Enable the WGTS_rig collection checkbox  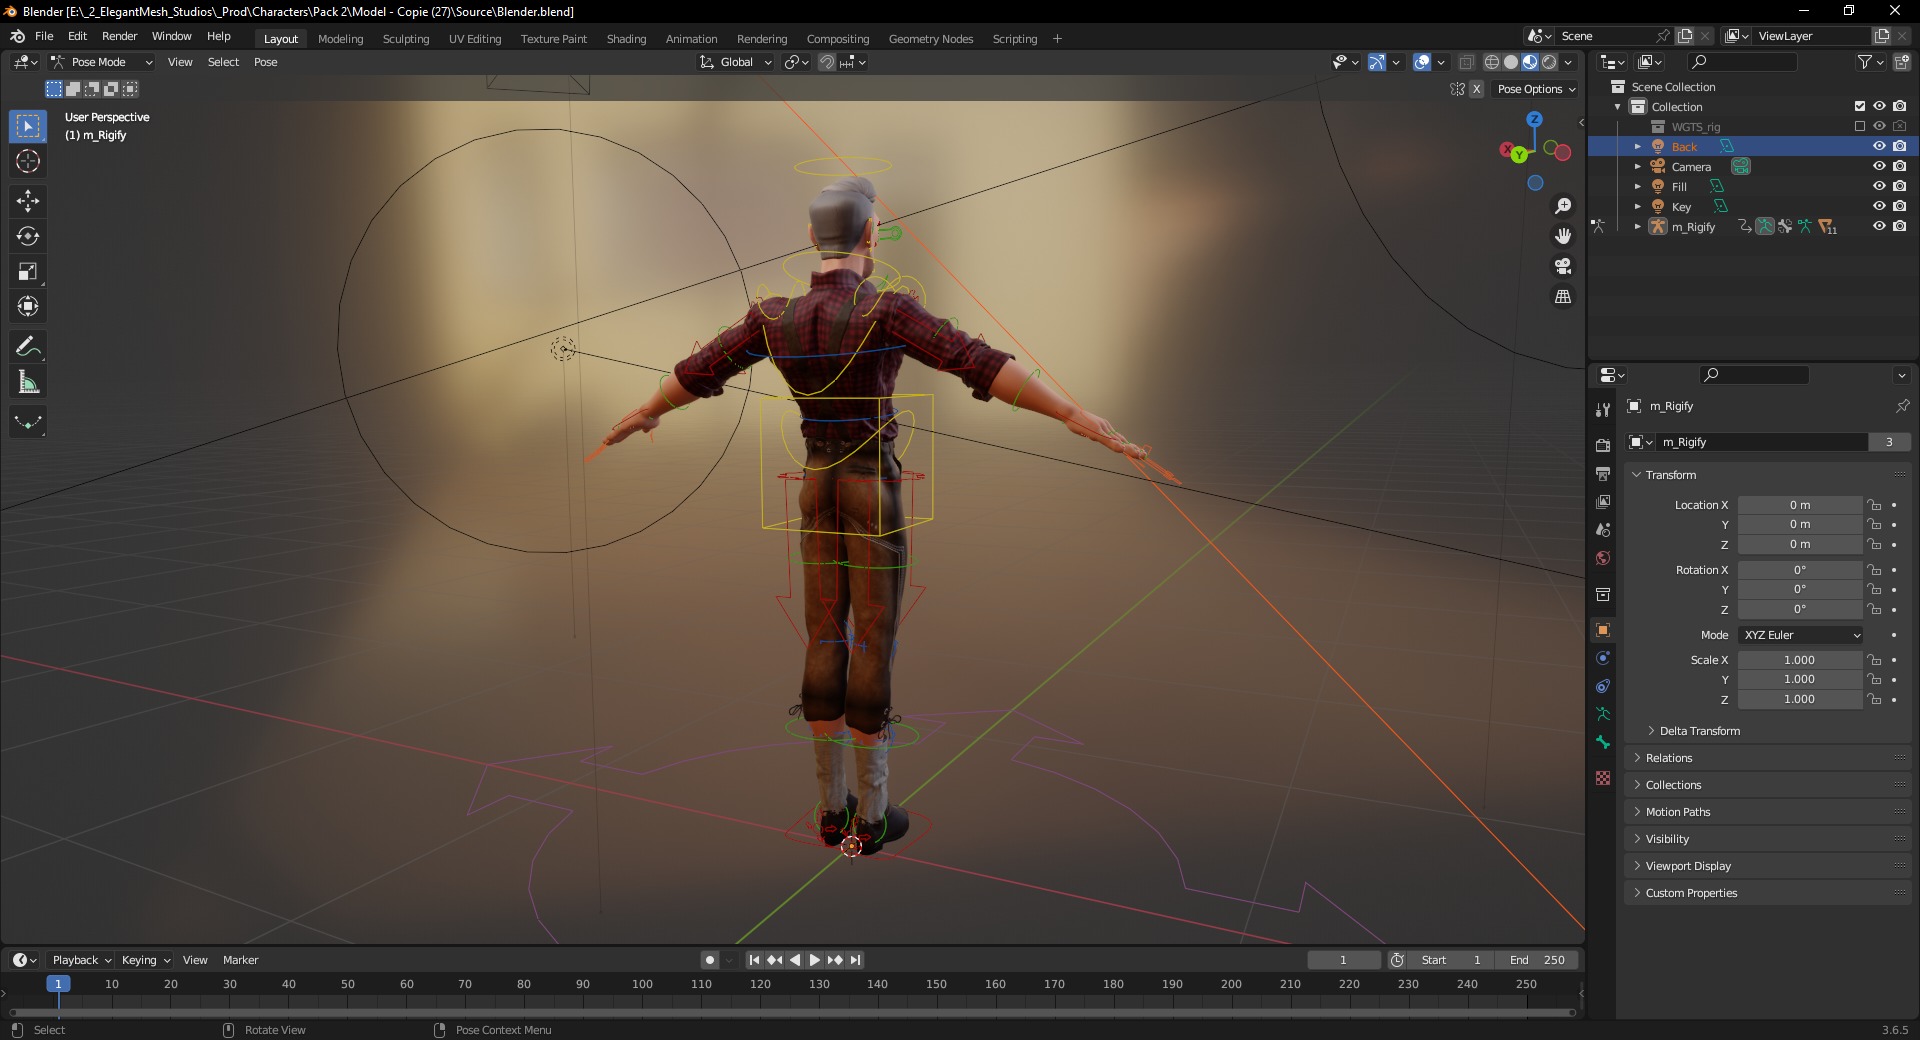pos(1860,127)
